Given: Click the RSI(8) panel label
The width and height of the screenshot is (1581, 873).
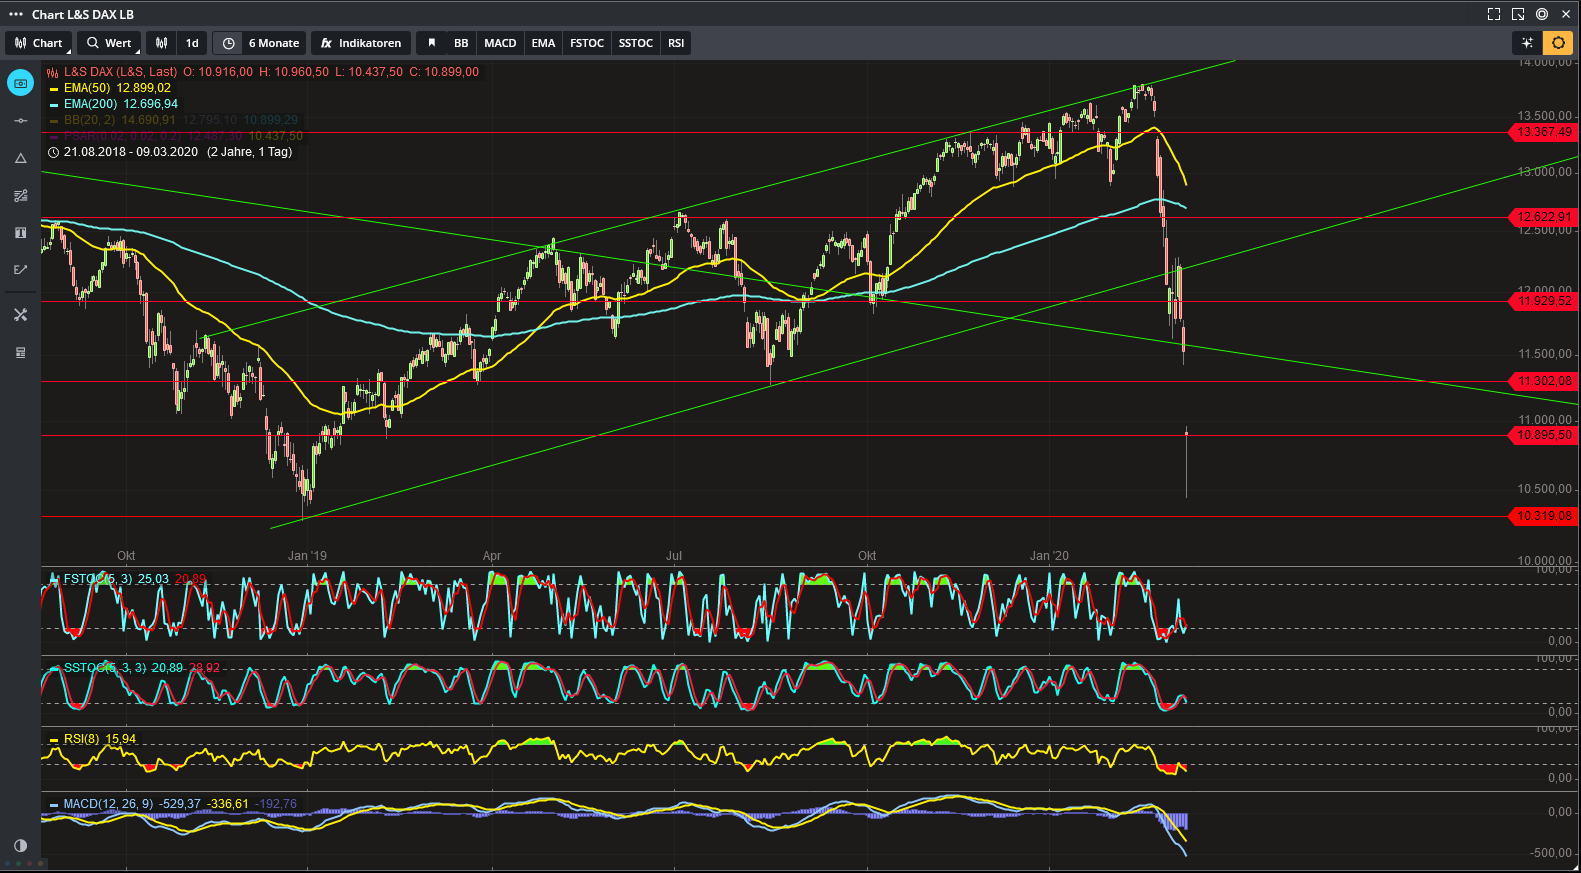Looking at the screenshot, I should pyautogui.click(x=82, y=739).
